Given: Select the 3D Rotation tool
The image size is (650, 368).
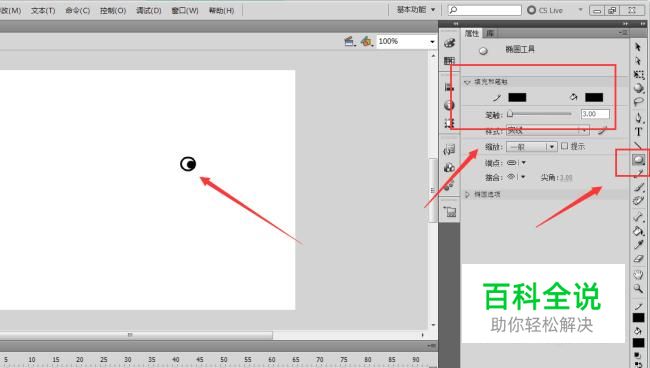Looking at the screenshot, I should tap(638, 88).
